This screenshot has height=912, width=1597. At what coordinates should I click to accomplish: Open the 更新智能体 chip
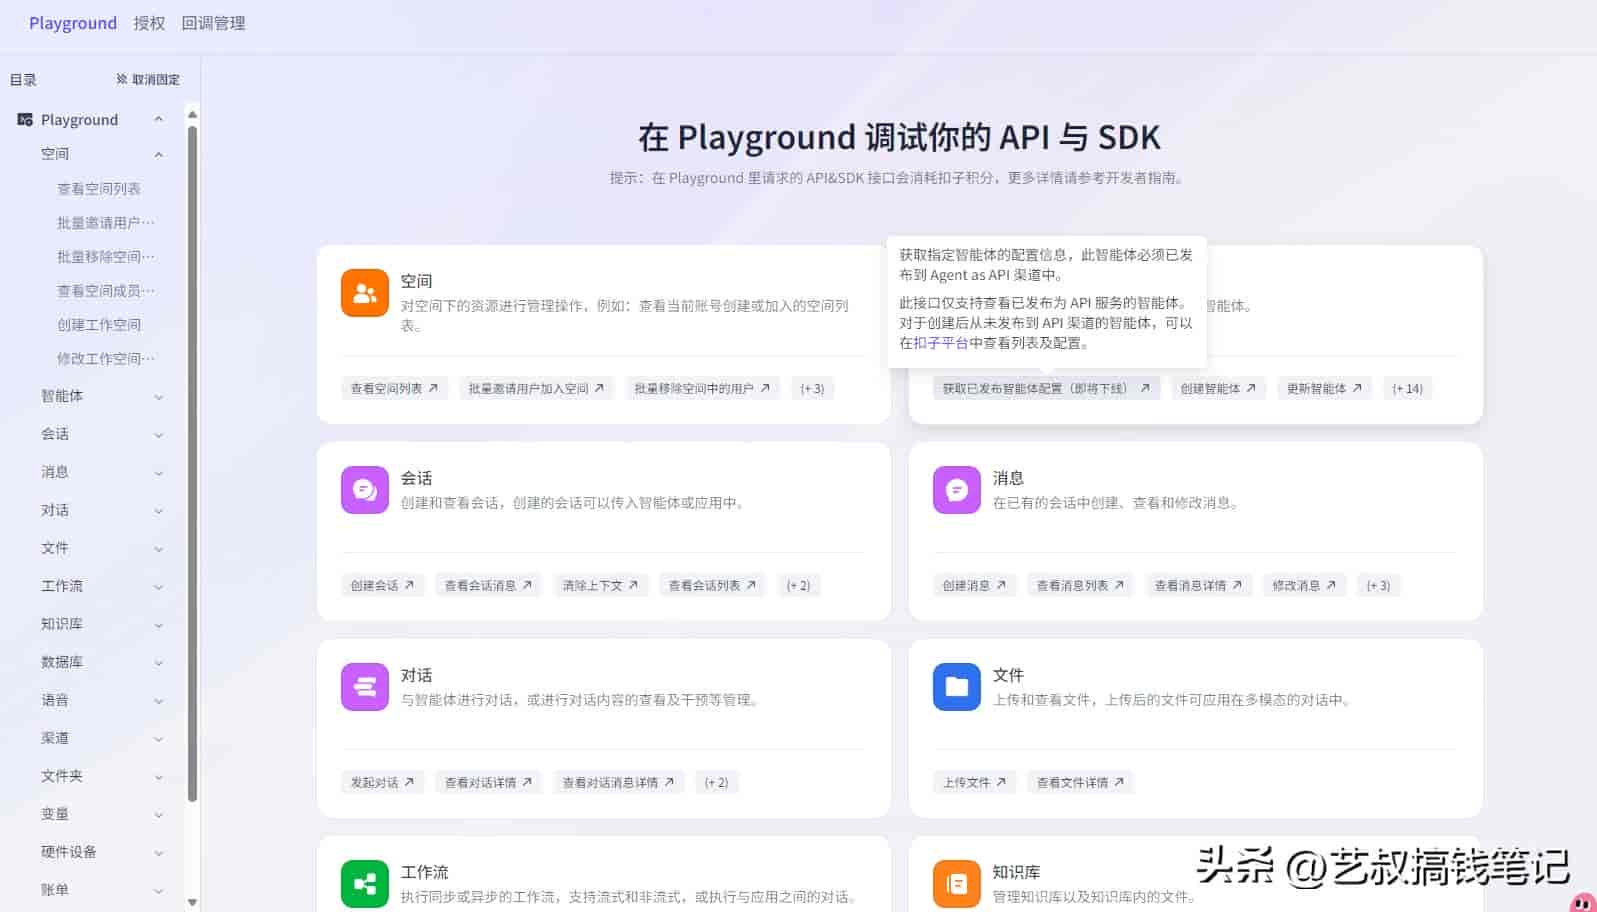pos(1324,388)
